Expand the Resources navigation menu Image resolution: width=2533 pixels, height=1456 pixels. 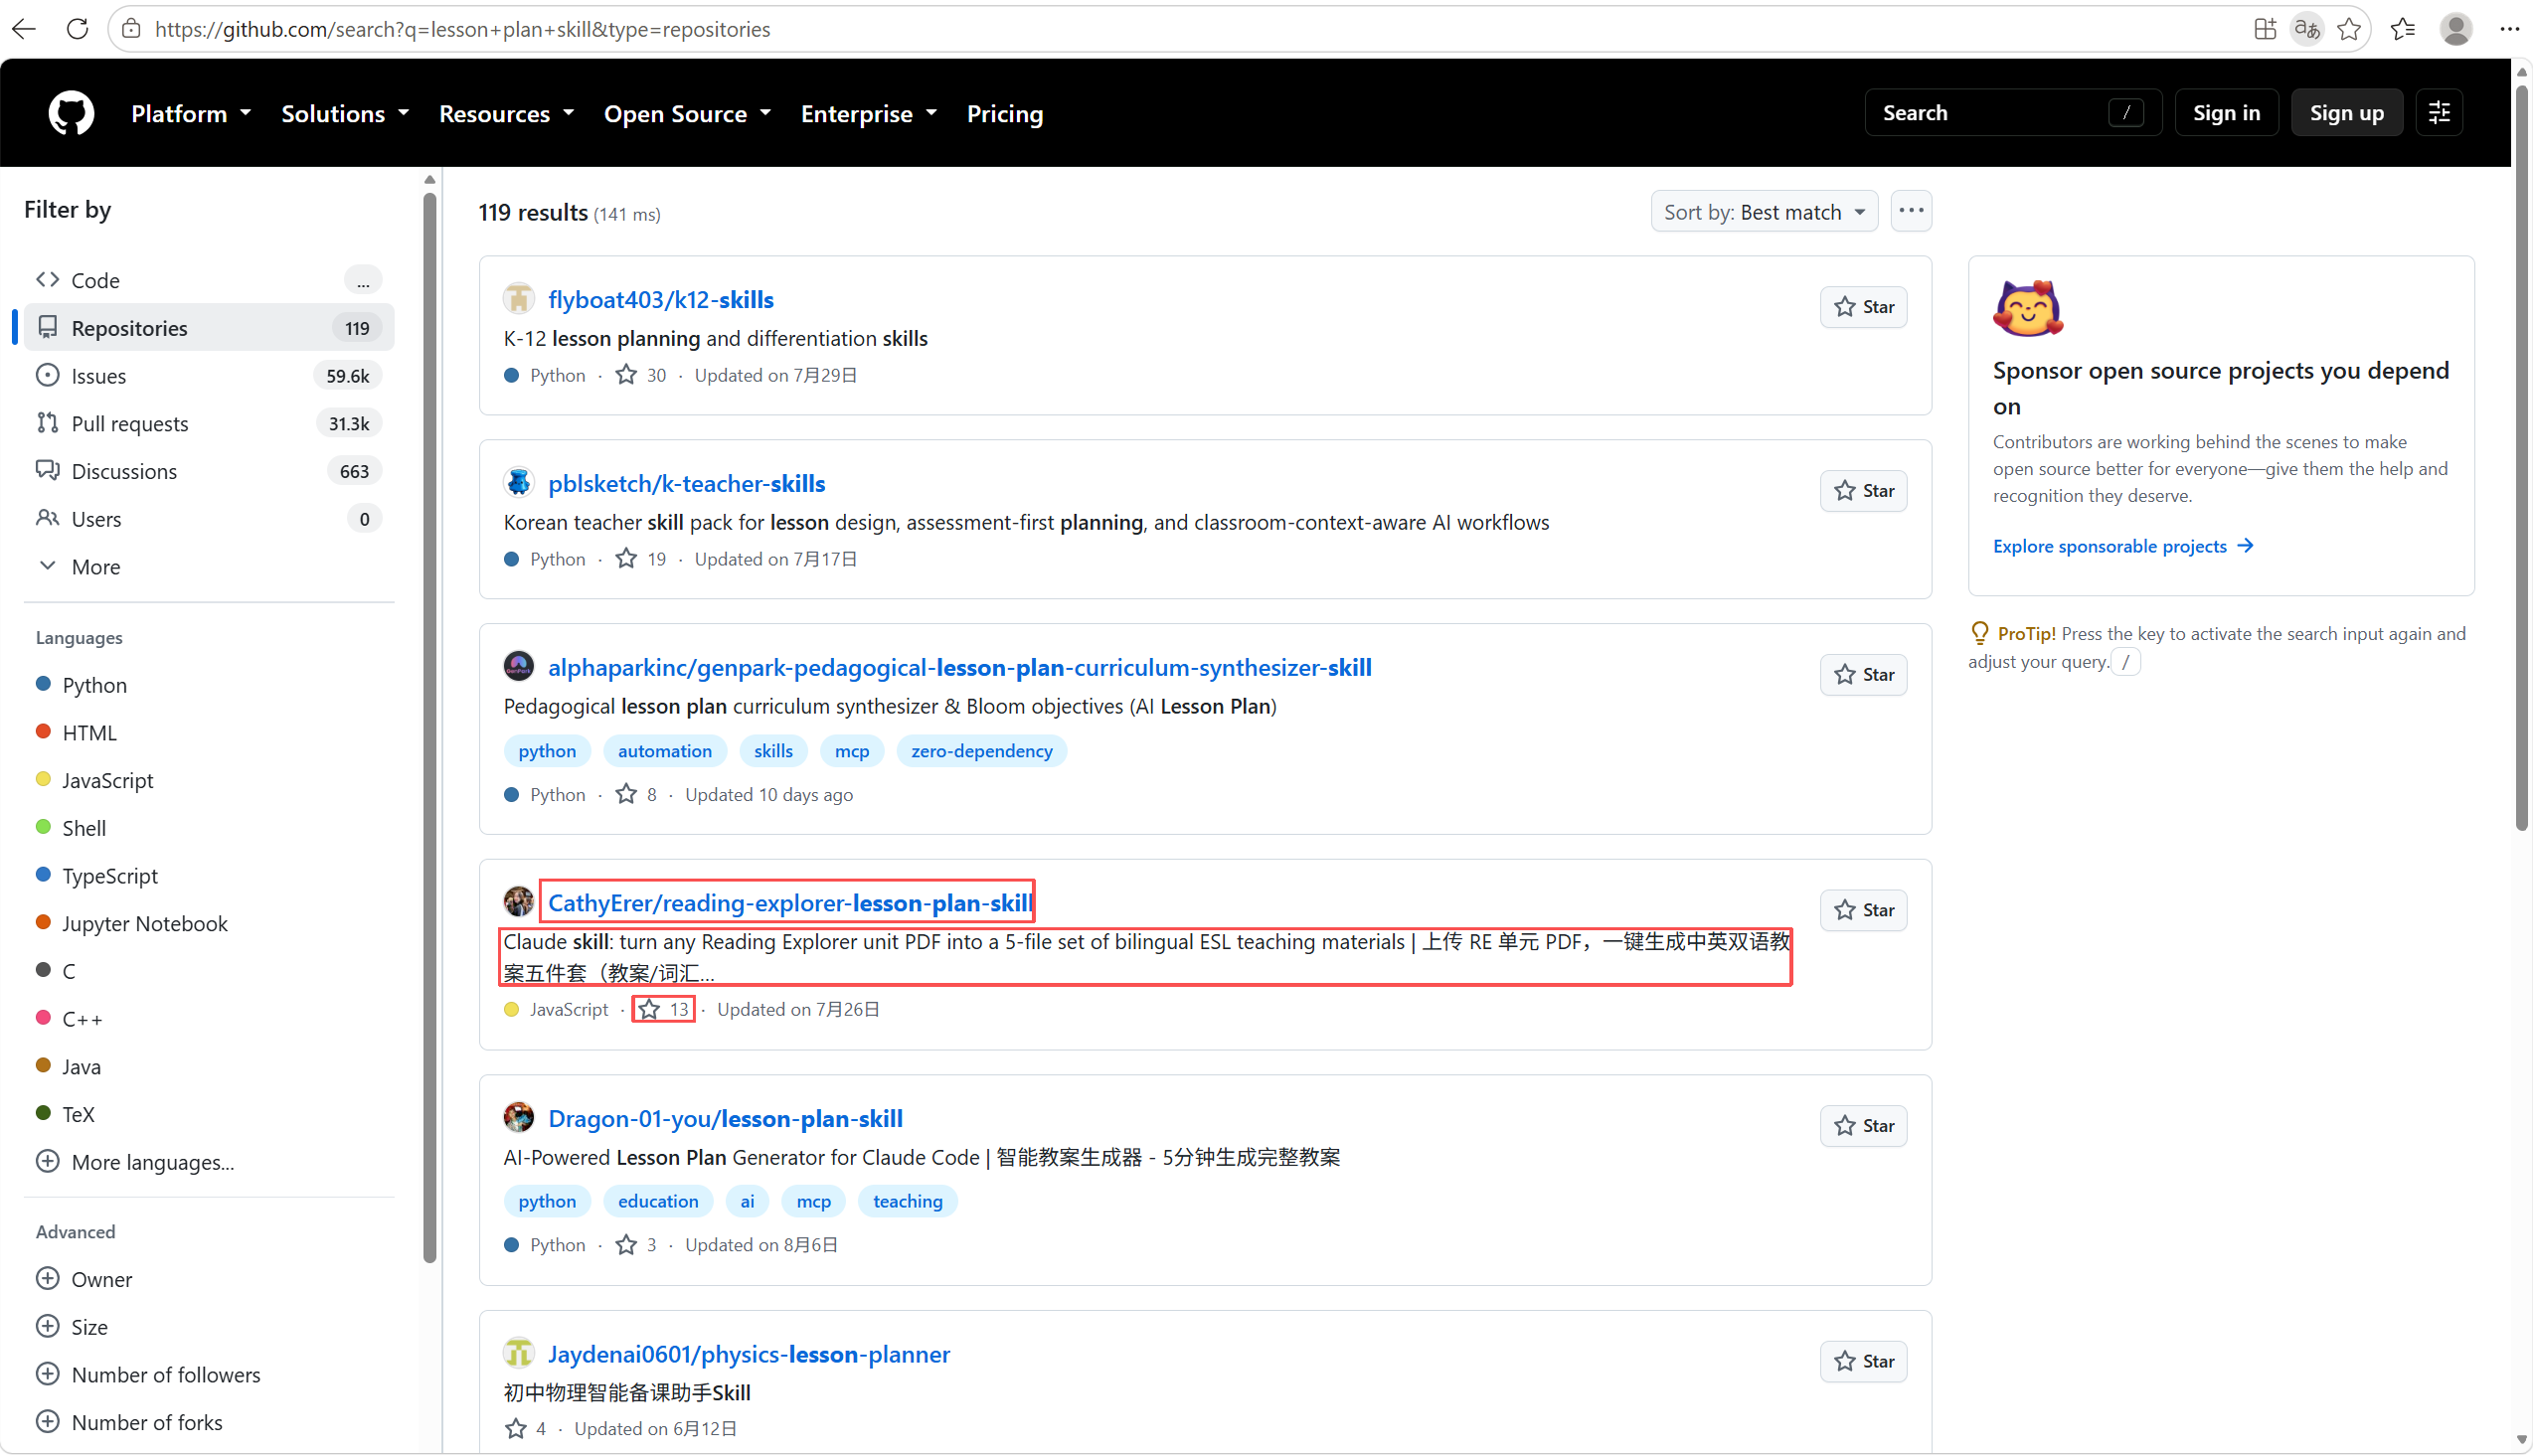point(506,113)
